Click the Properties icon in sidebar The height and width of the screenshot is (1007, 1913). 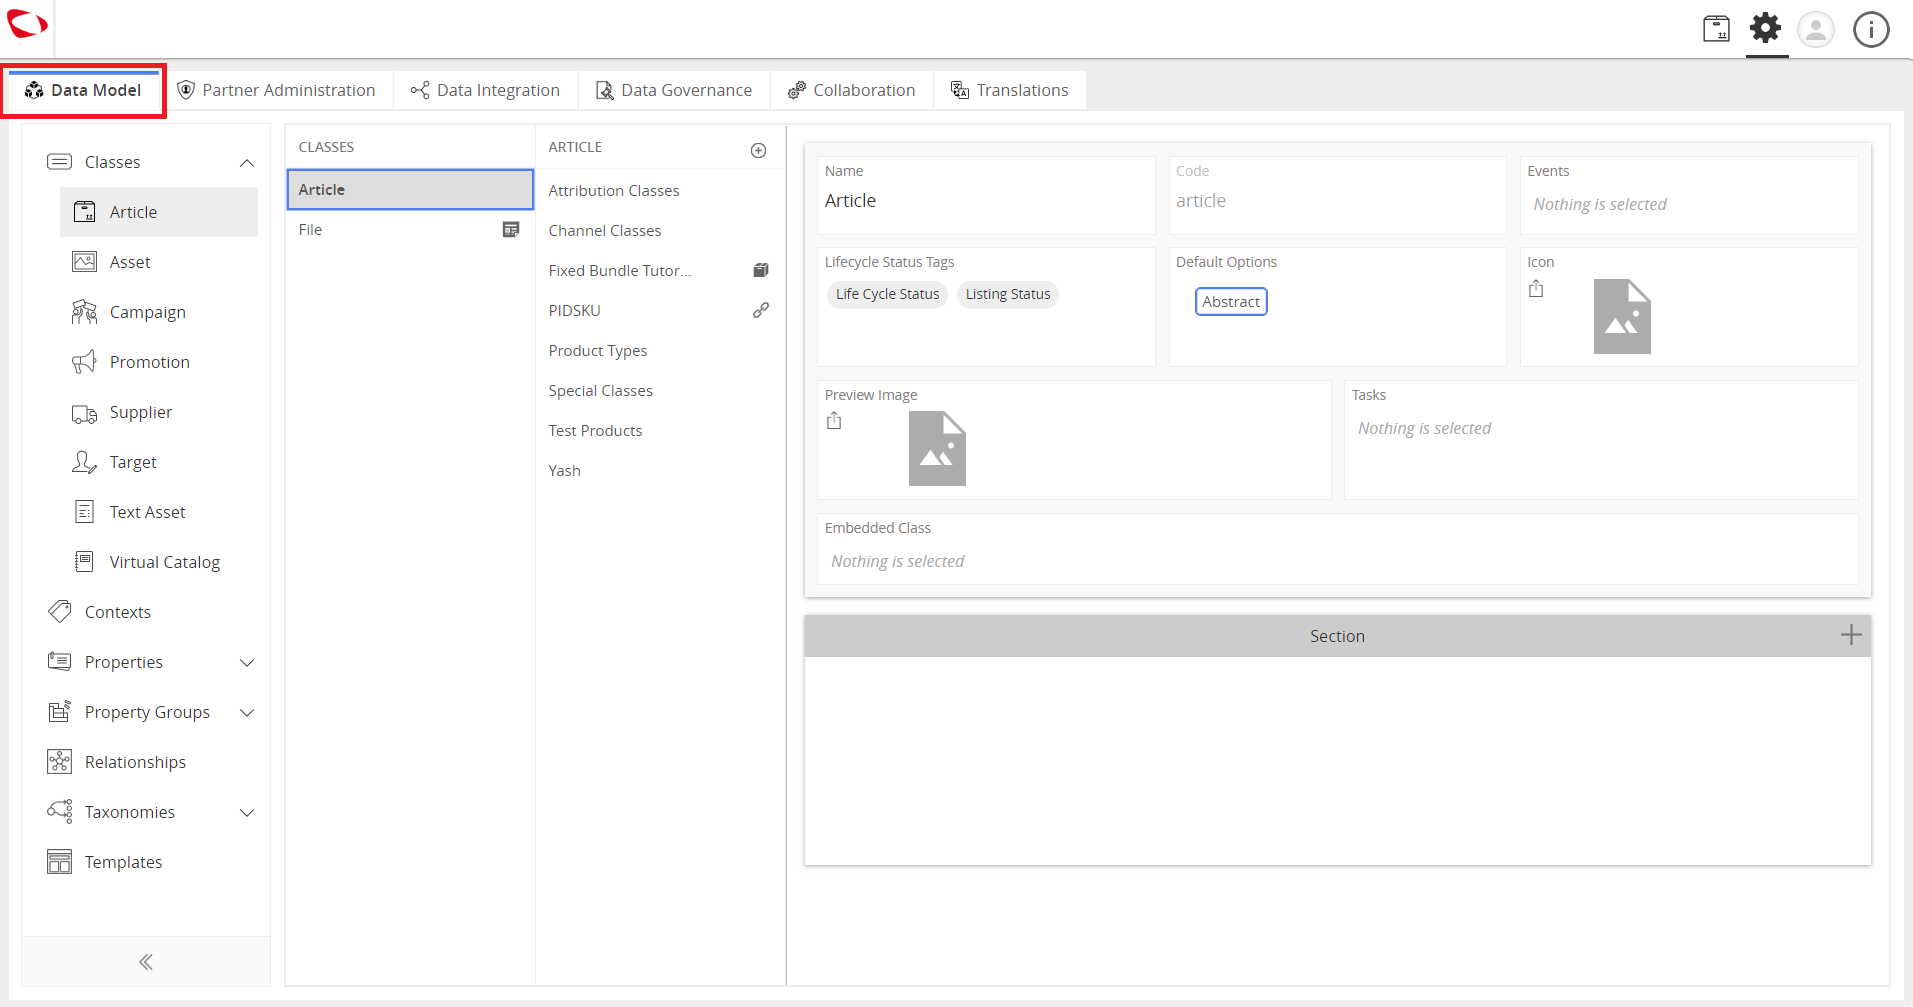pyautogui.click(x=60, y=661)
